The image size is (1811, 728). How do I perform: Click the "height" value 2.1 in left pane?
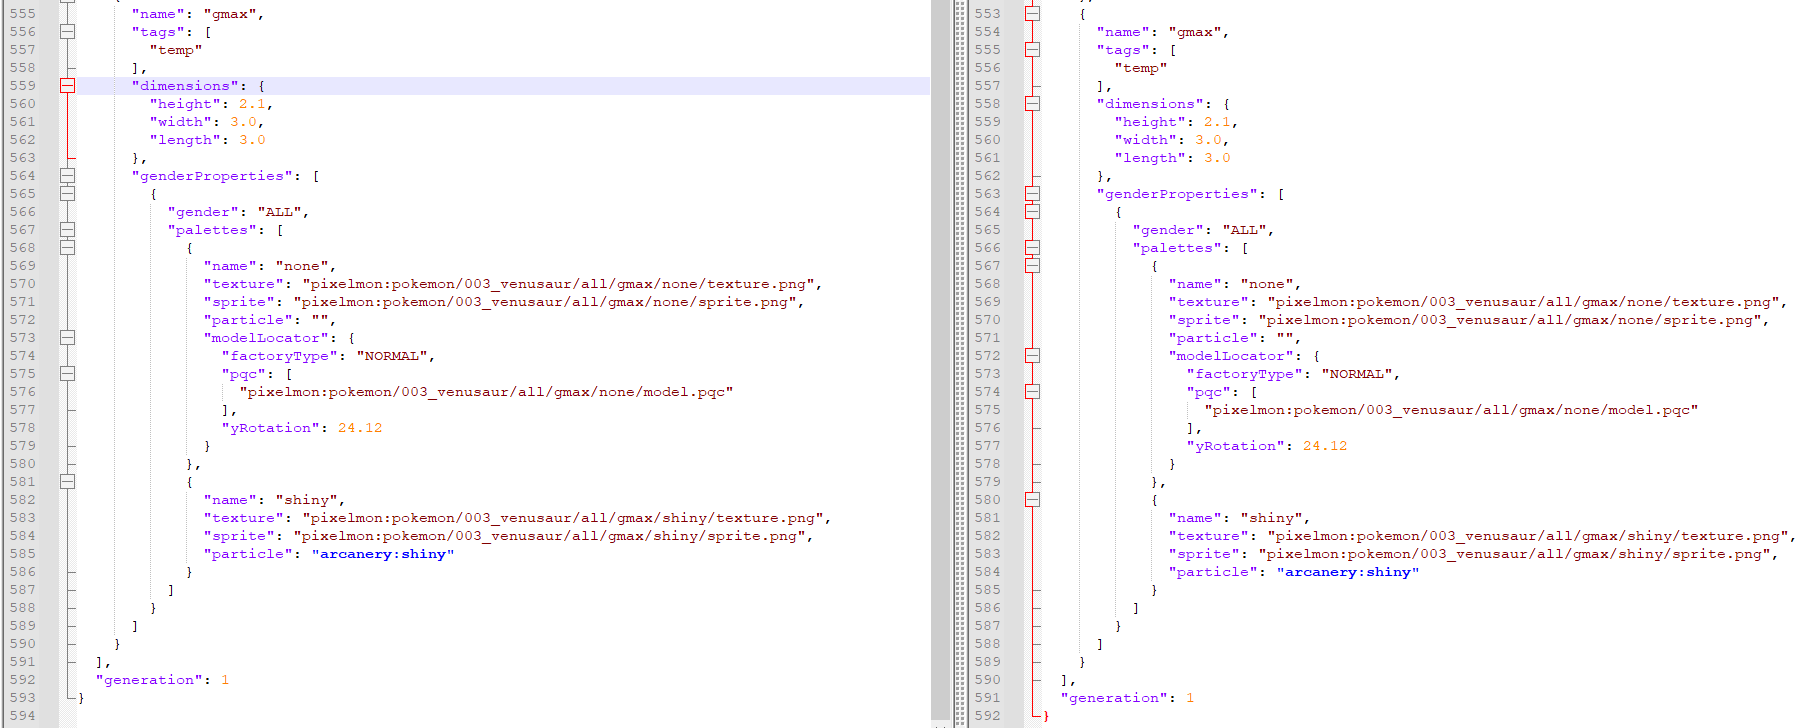(x=251, y=104)
